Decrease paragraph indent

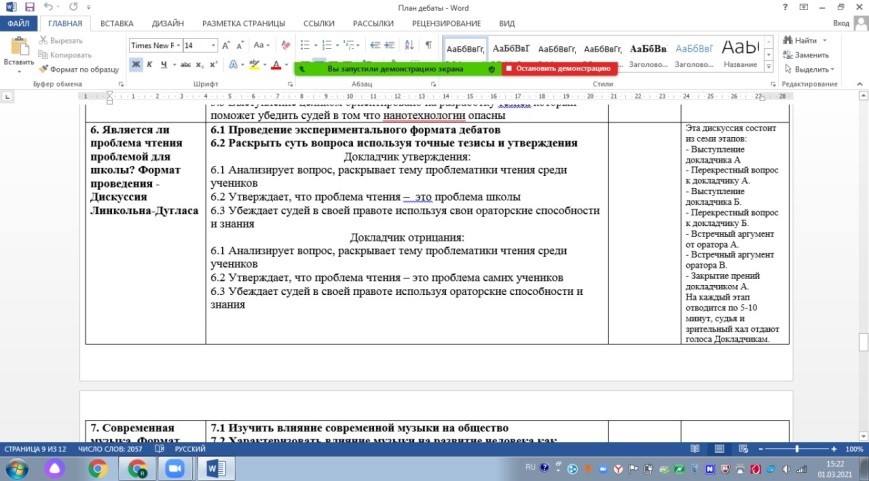click(x=375, y=45)
